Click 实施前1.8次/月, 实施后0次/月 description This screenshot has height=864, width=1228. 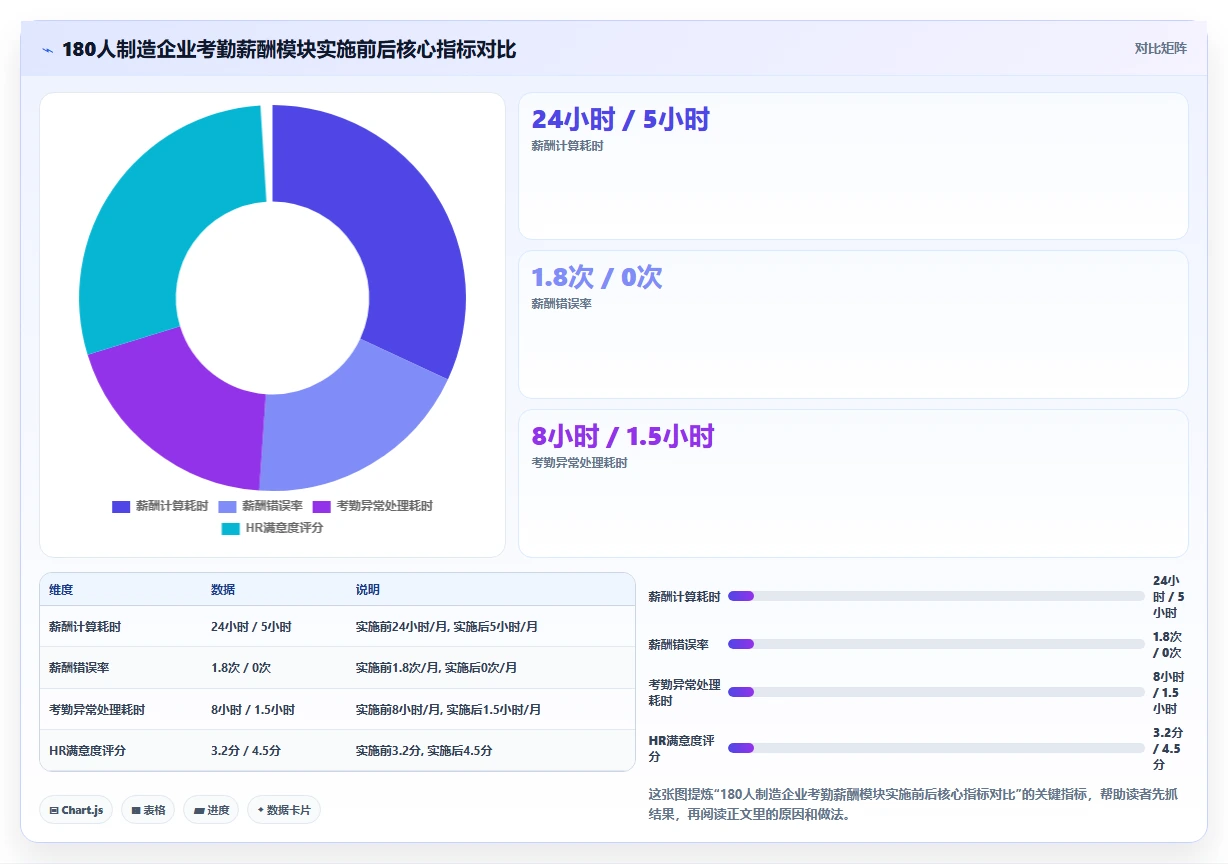pos(437,668)
